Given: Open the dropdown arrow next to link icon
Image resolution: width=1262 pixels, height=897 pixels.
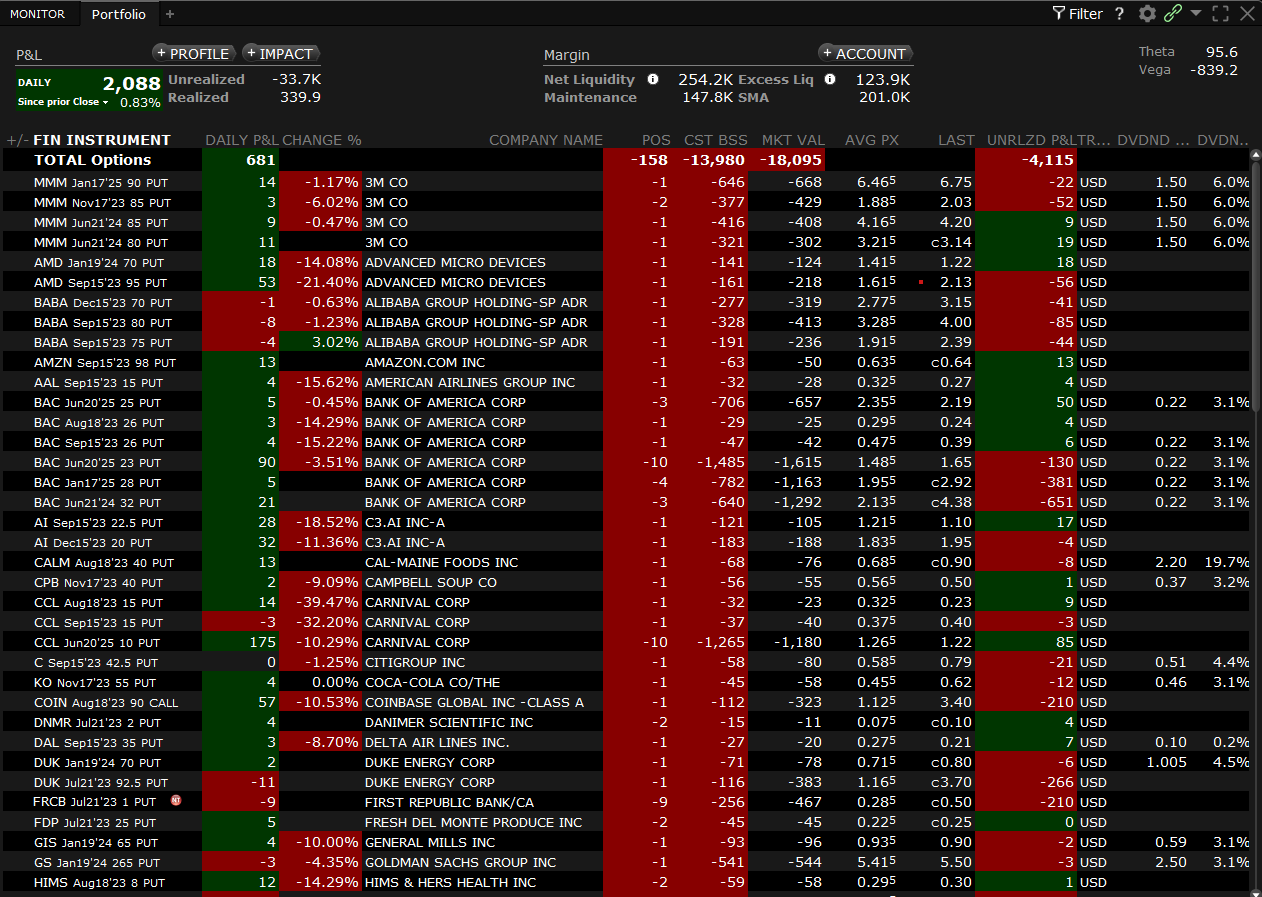Looking at the screenshot, I should coord(1196,14).
